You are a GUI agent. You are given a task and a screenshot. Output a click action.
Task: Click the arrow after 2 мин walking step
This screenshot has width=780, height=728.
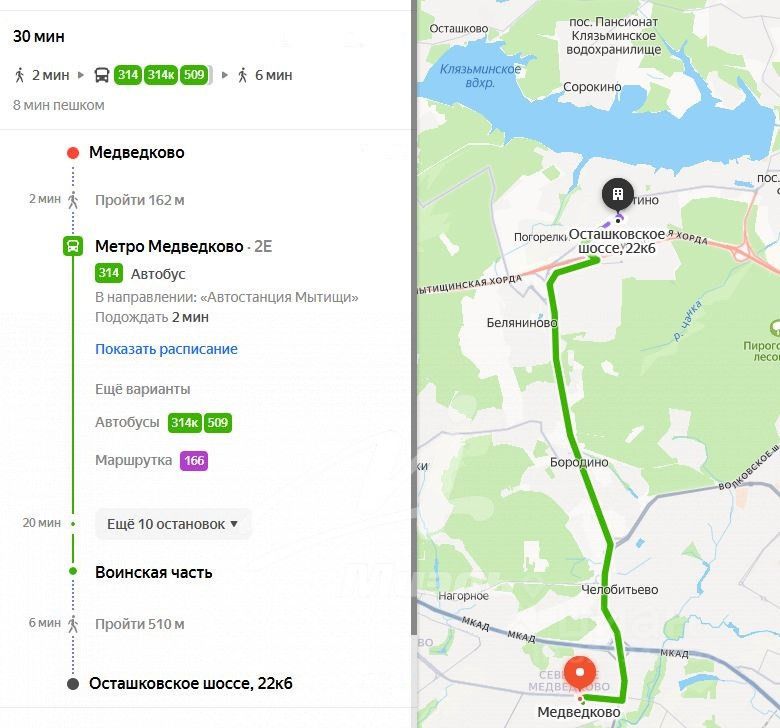(81, 75)
